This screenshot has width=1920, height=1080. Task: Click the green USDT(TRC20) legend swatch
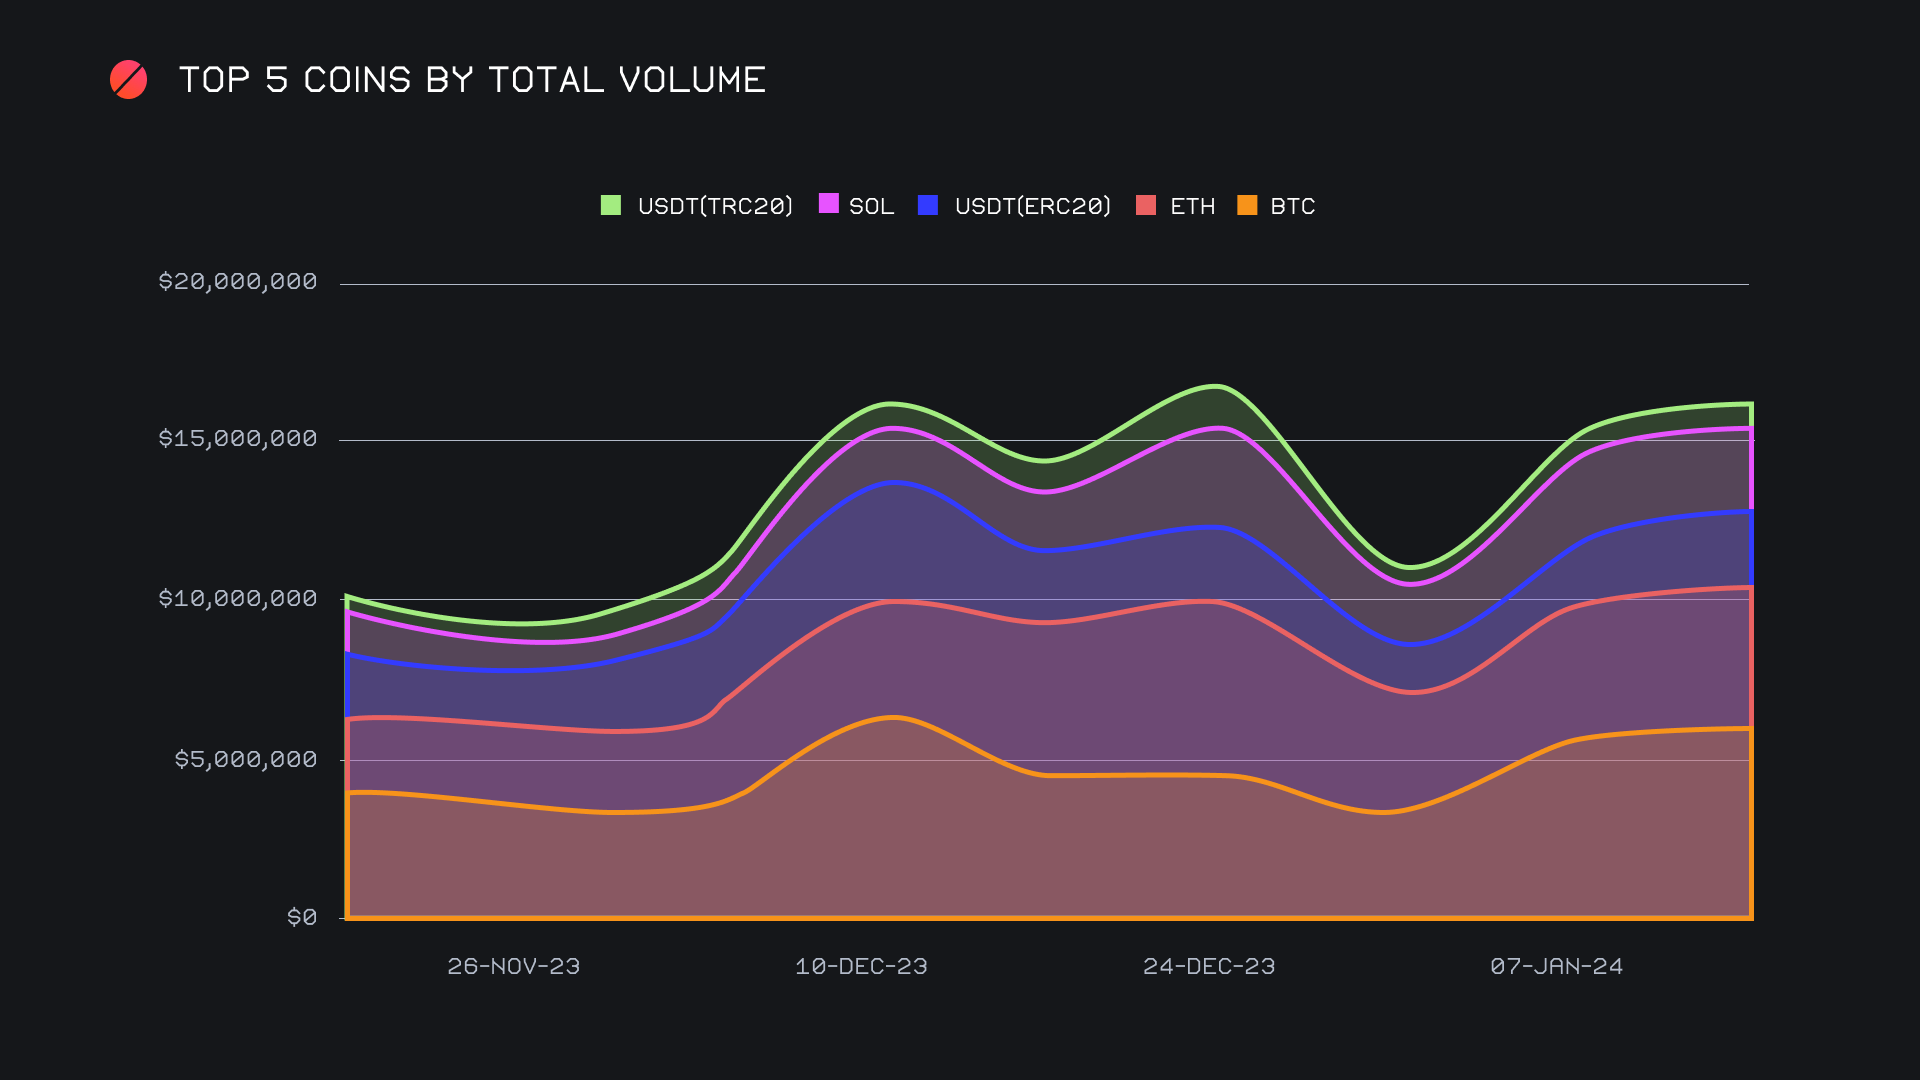click(x=610, y=205)
